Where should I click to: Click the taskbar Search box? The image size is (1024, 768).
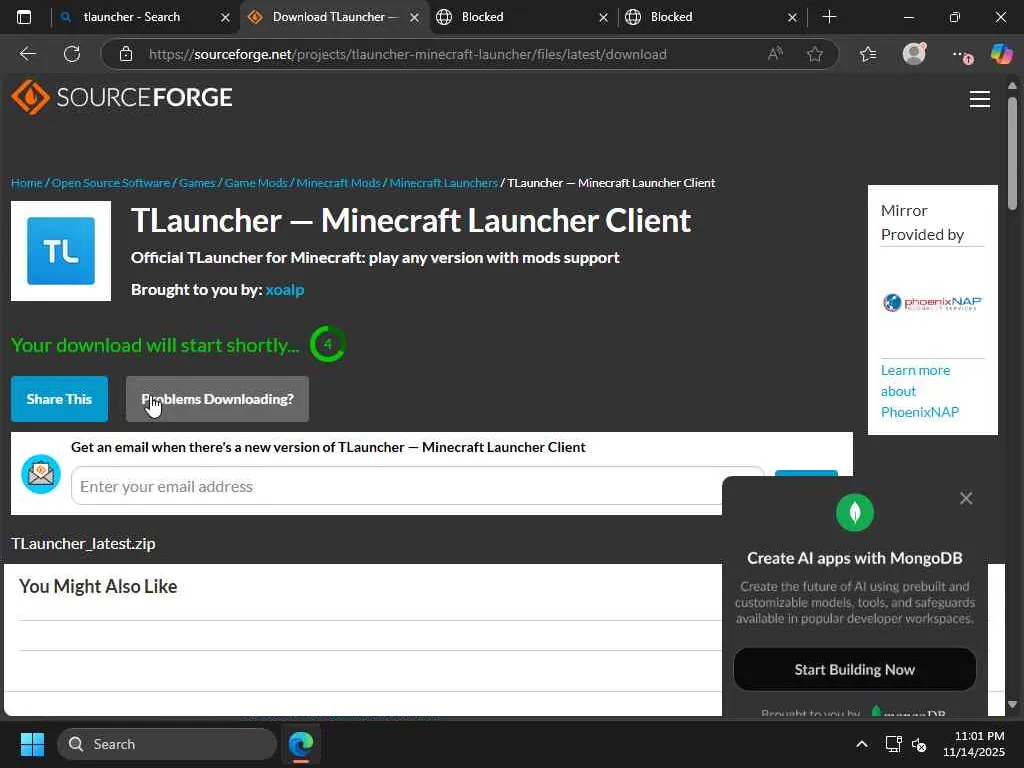tap(167, 744)
